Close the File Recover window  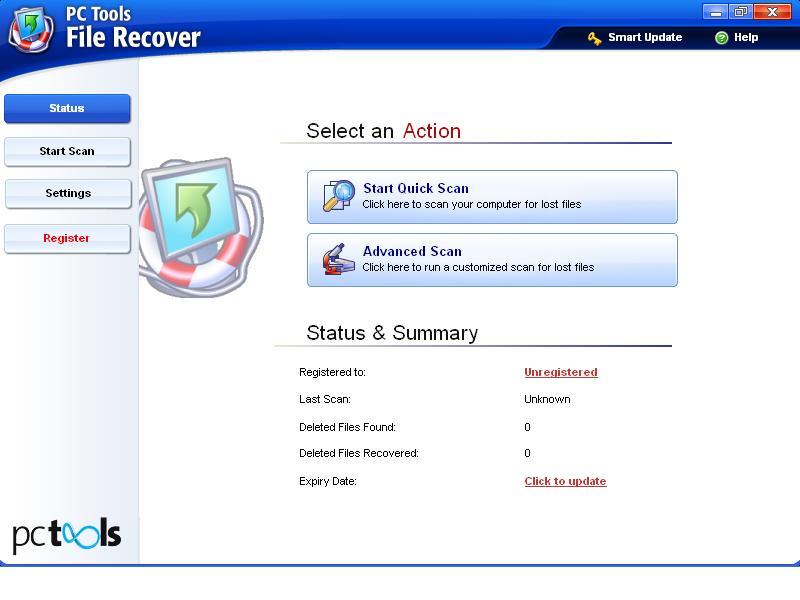(x=773, y=12)
